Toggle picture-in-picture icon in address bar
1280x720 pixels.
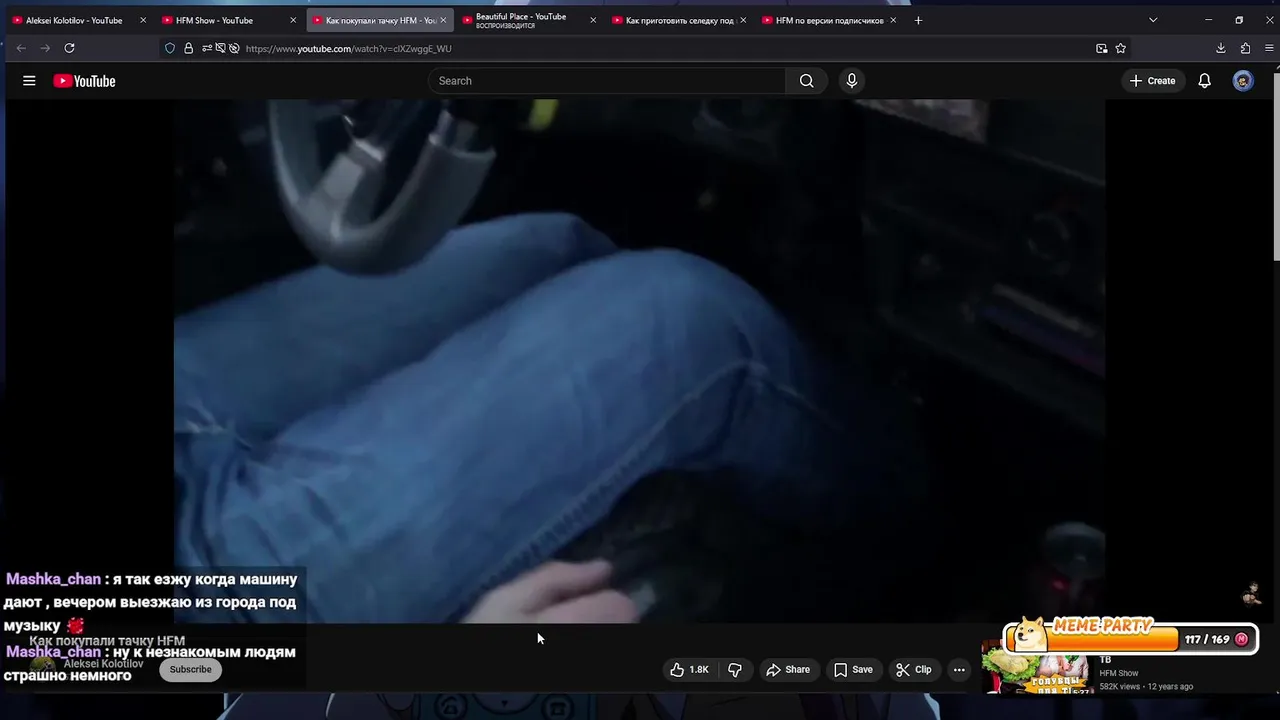coord(1102,48)
